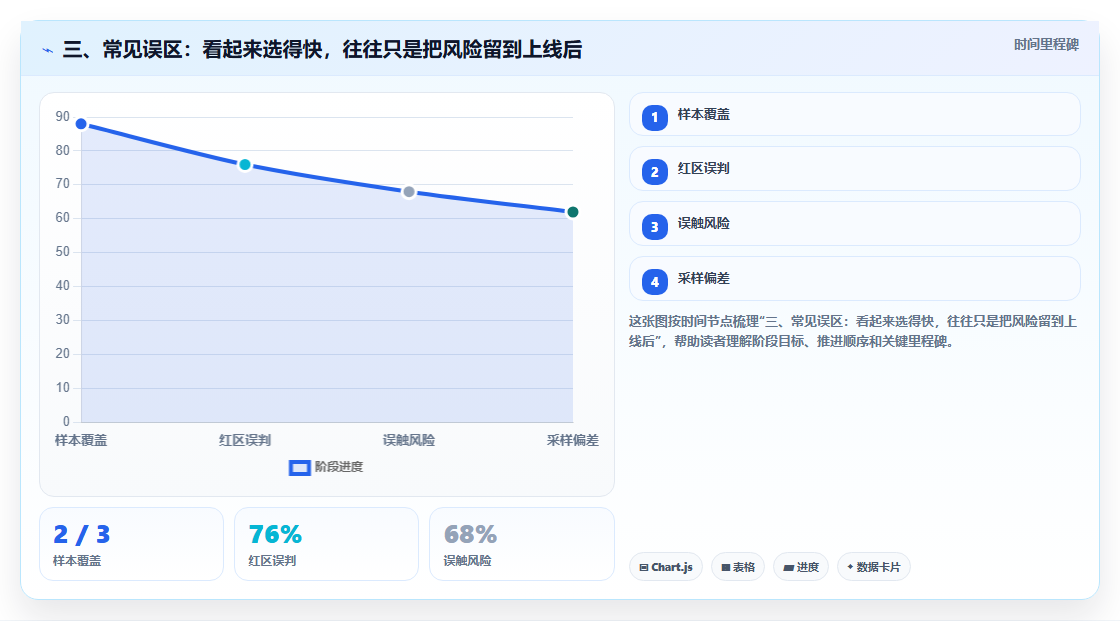
Task: Open the 红区误判 list item
Action: coord(854,169)
